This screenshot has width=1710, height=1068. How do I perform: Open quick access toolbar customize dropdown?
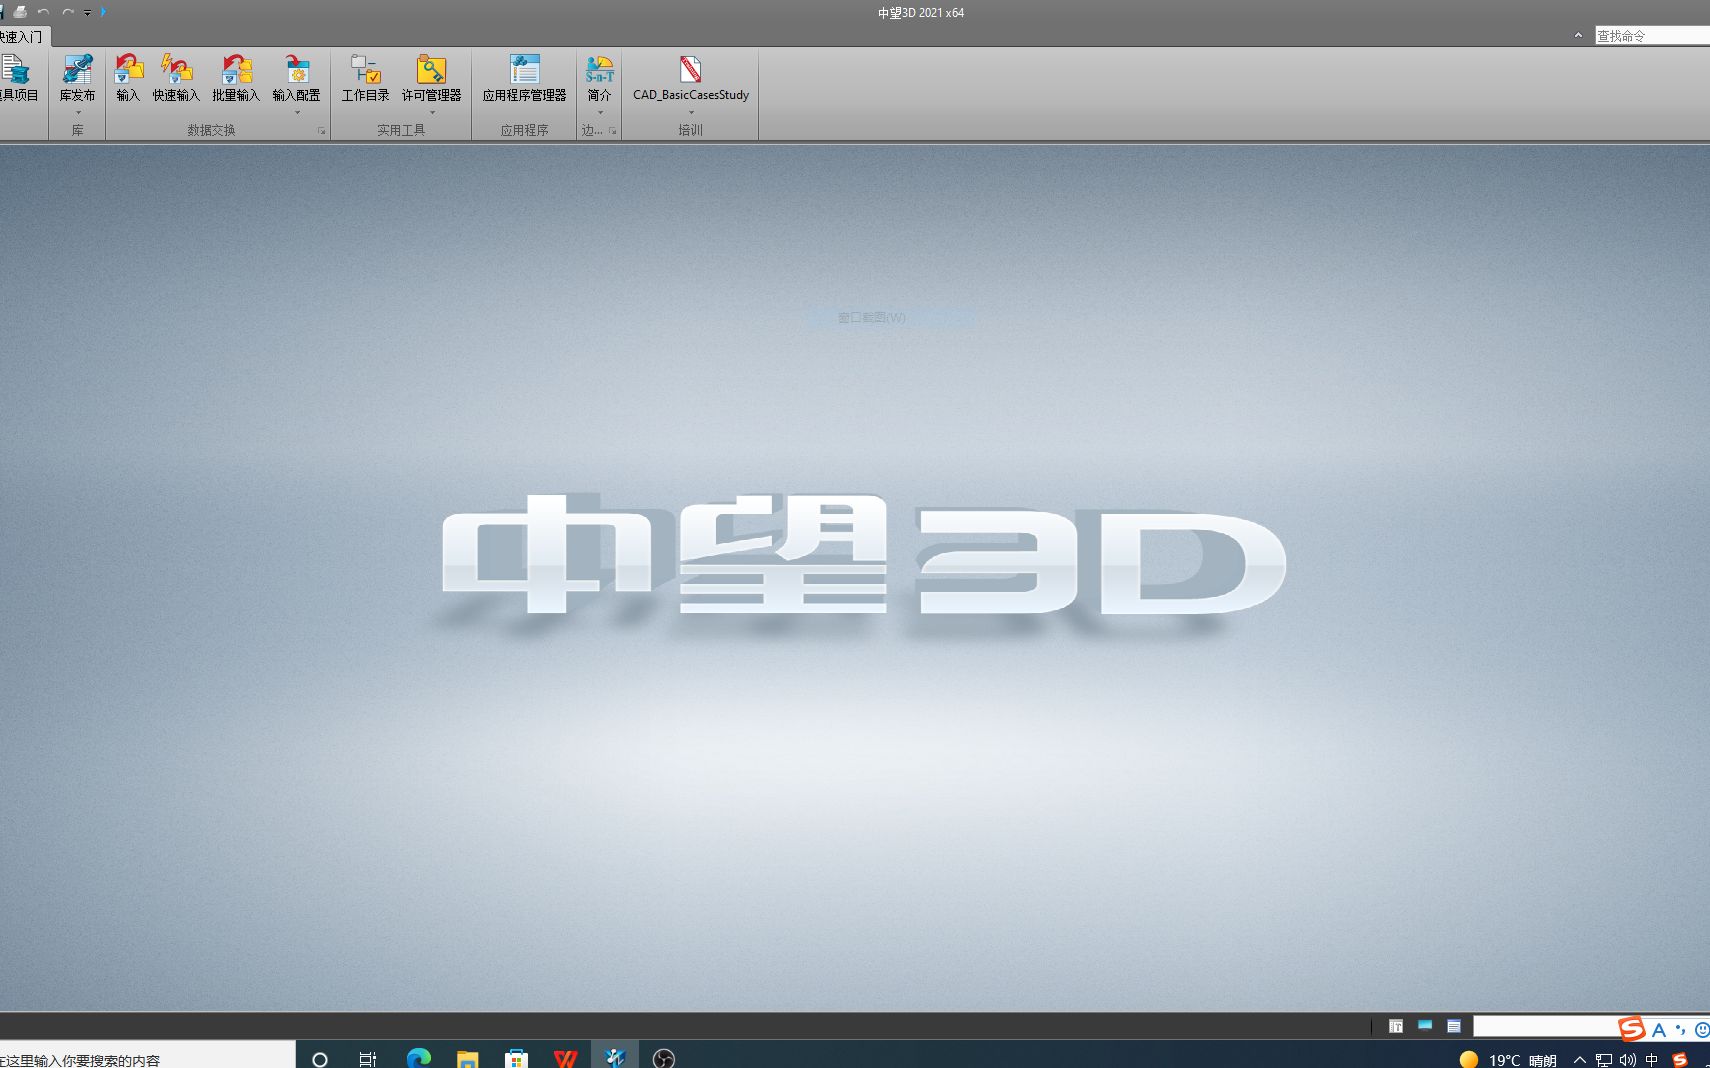tap(87, 13)
